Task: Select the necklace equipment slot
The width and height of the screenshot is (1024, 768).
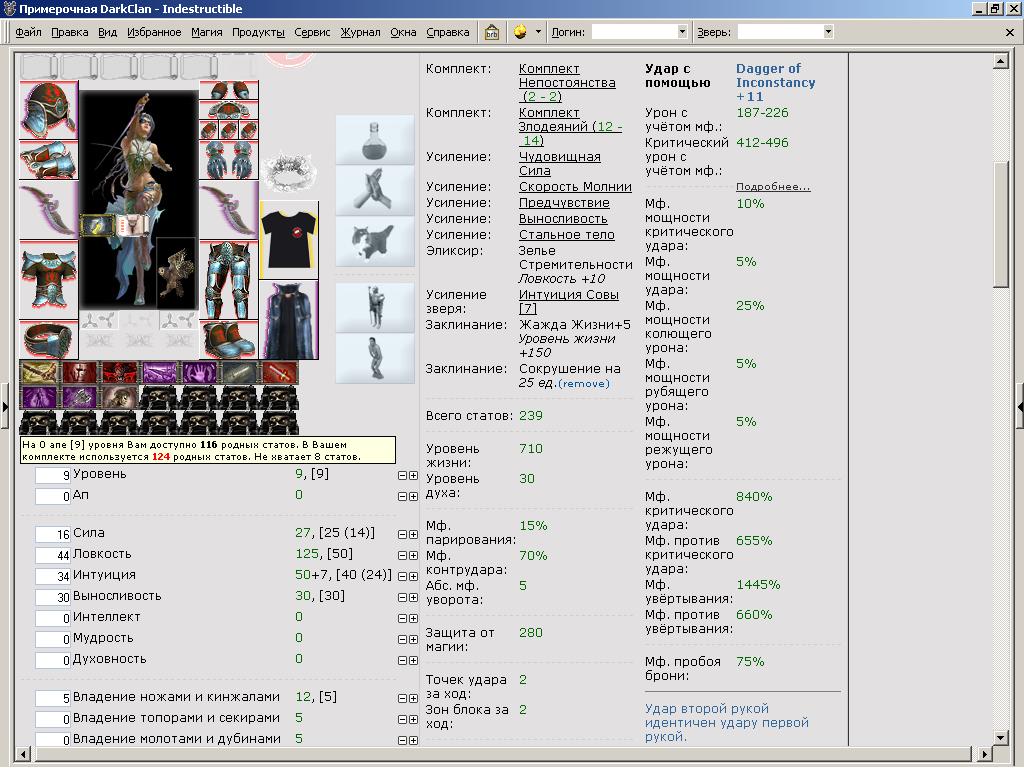Action: 229,109
